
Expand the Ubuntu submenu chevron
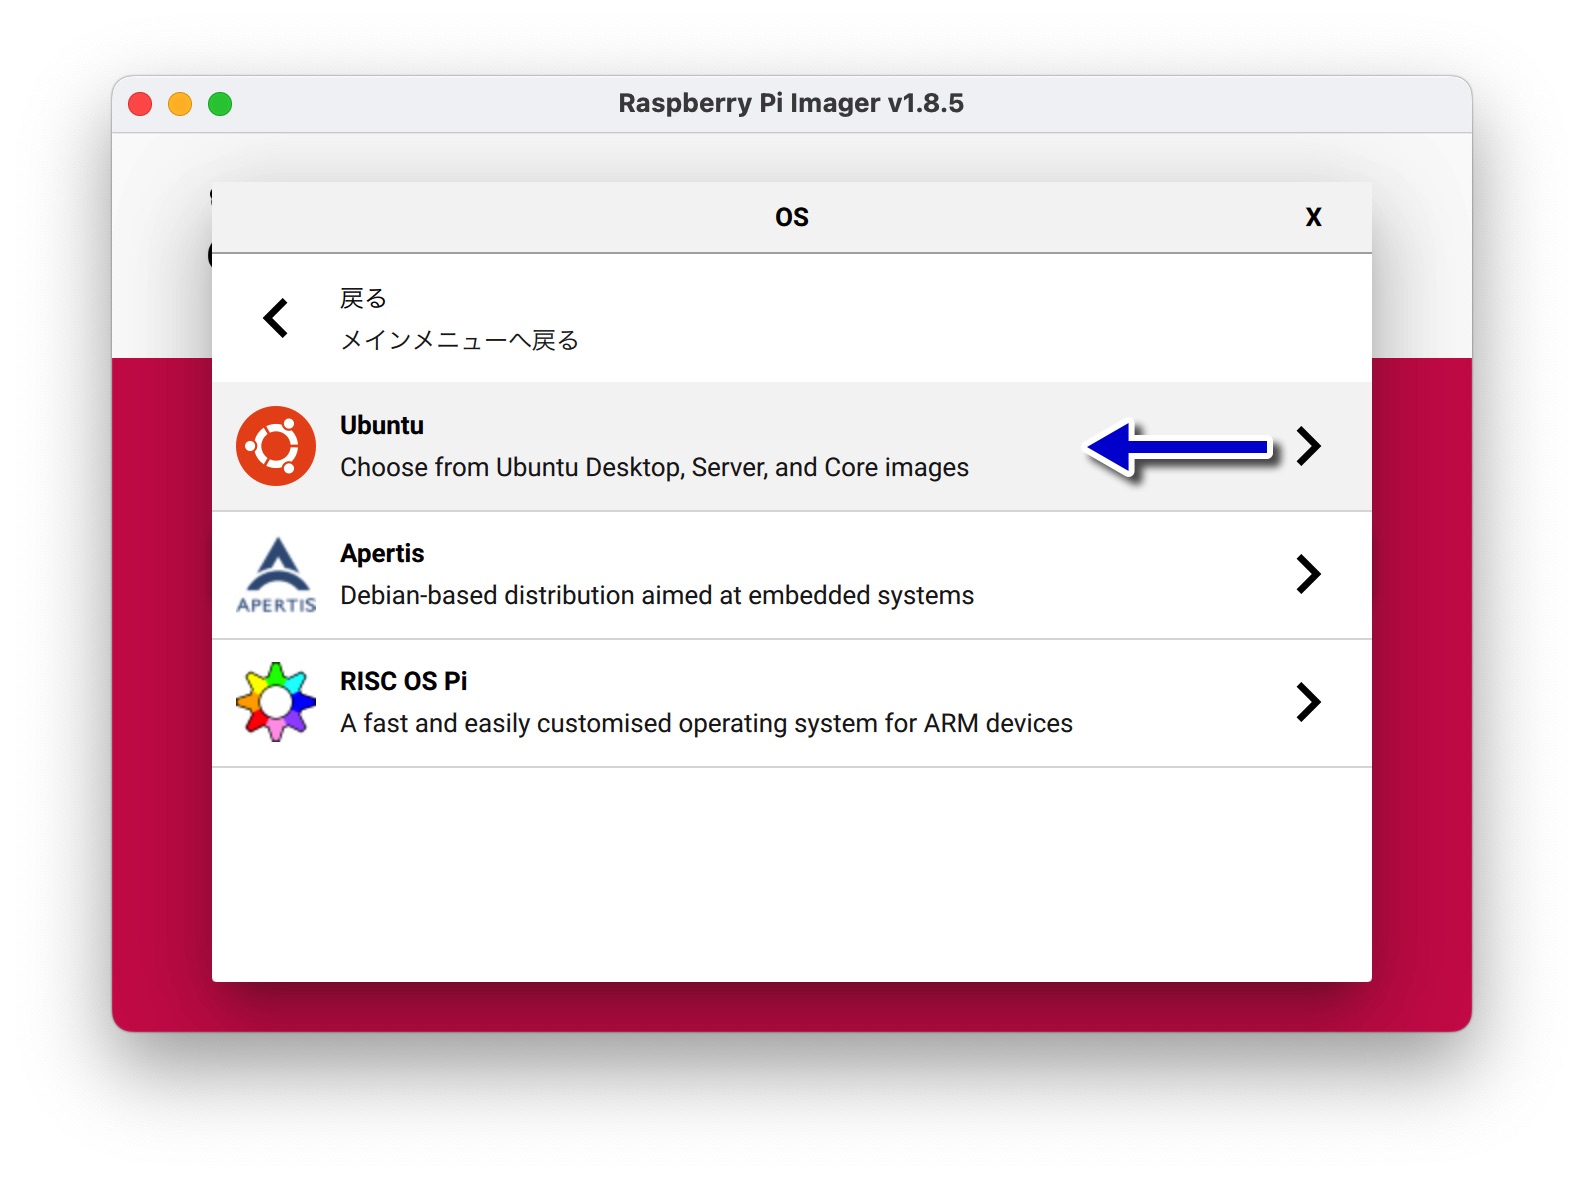click(x=1308, y=446)
